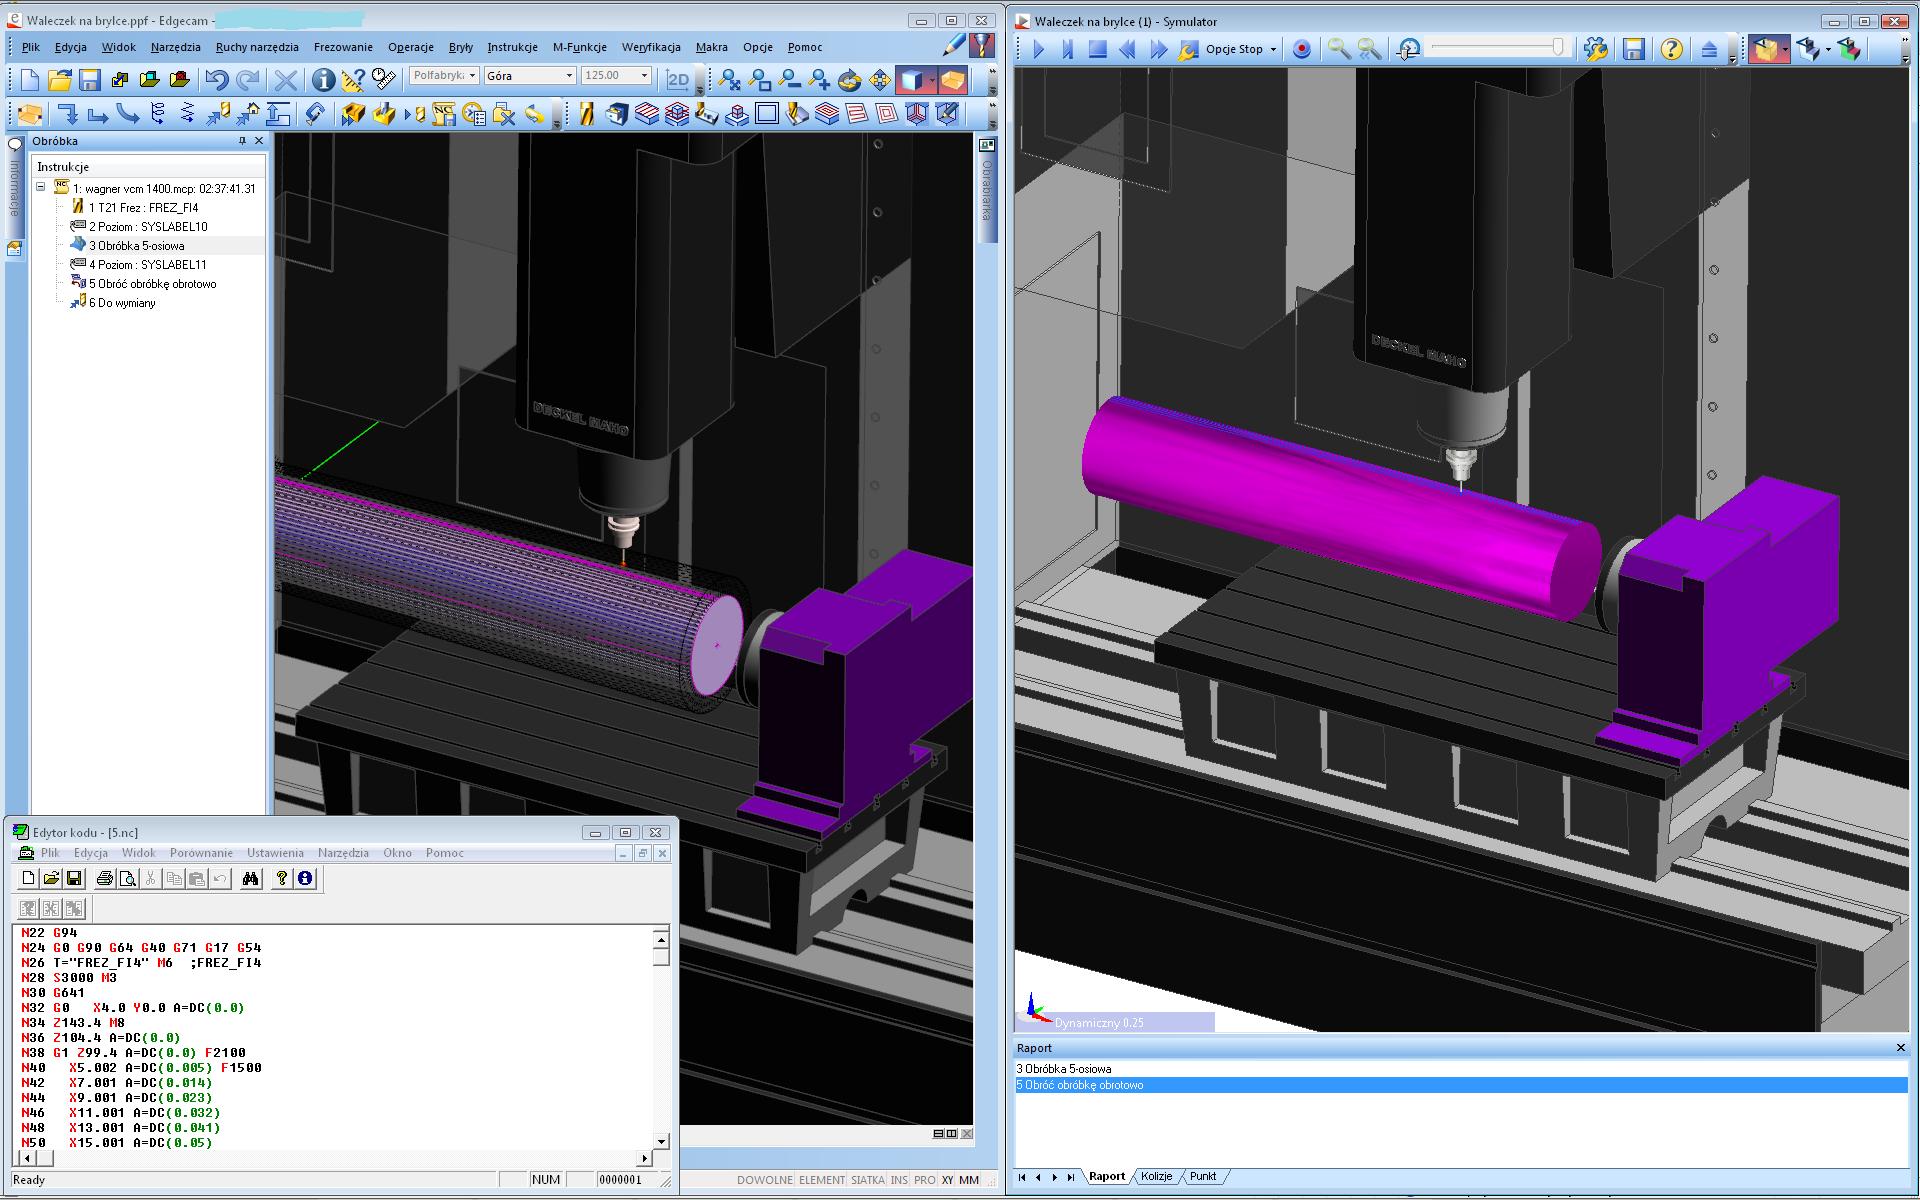Click the Open file folder icon in Edgecam toolbar

[59, 80]
